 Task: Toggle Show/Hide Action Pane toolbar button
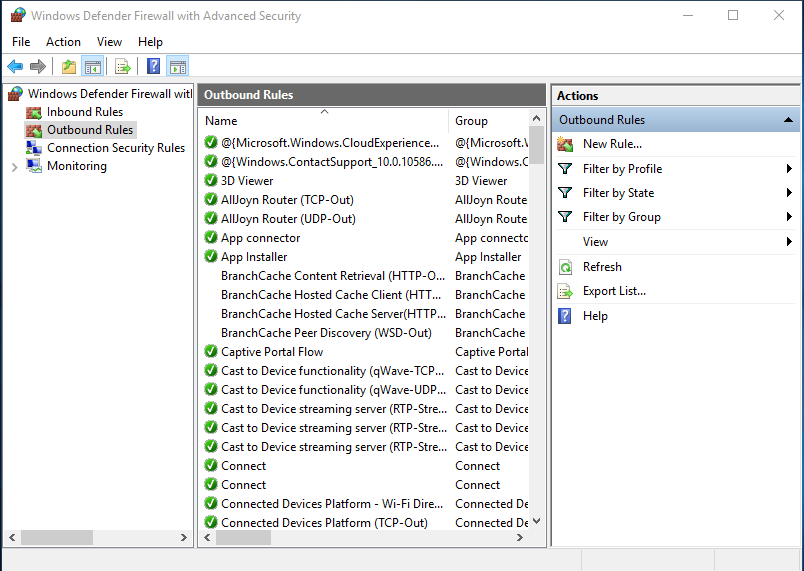(177, 67)
